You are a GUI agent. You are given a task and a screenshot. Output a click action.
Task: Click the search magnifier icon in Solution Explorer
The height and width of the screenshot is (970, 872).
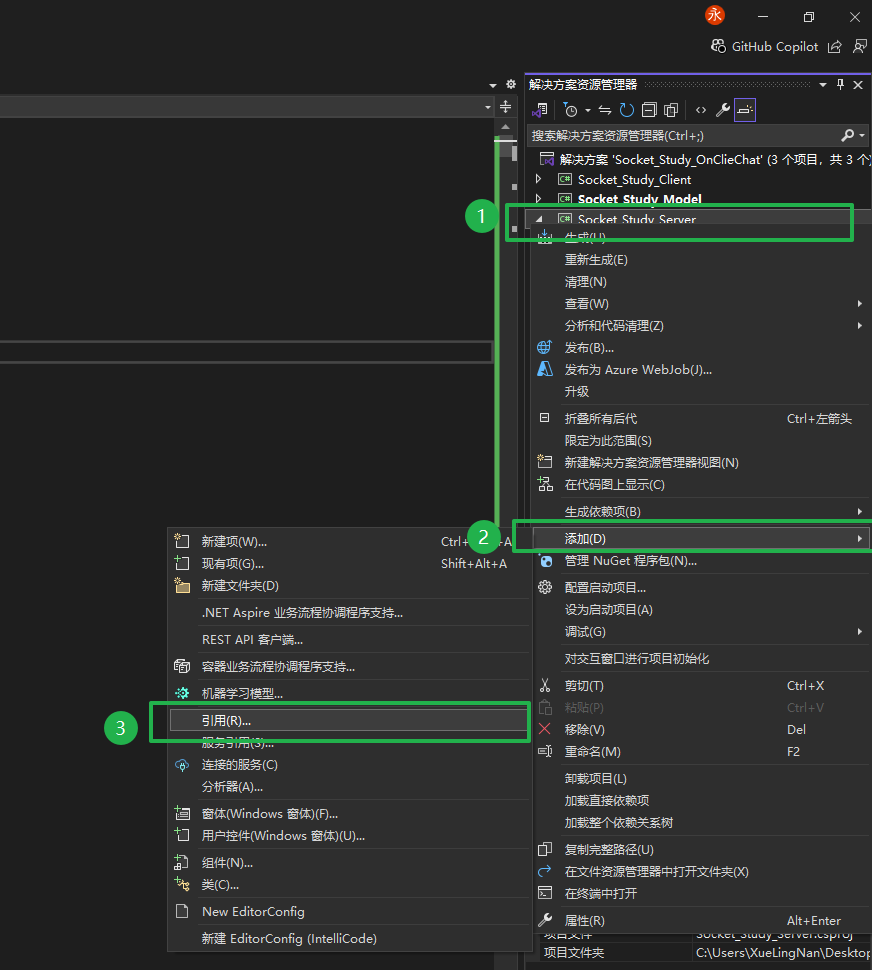(847, 135)
